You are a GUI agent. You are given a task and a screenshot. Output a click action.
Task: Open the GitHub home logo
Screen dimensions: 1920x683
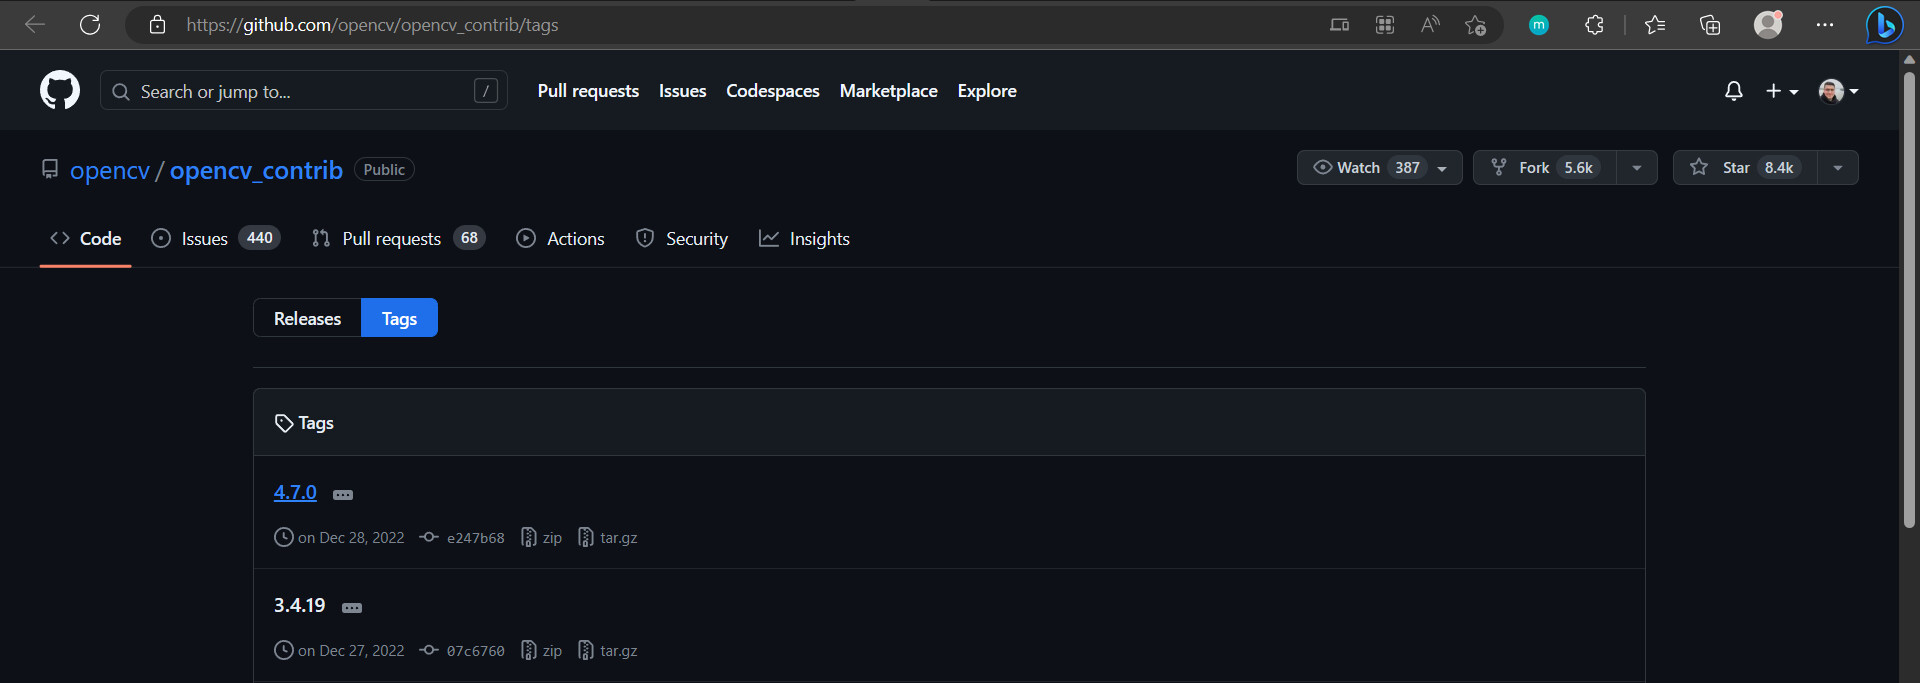[60, 90]
